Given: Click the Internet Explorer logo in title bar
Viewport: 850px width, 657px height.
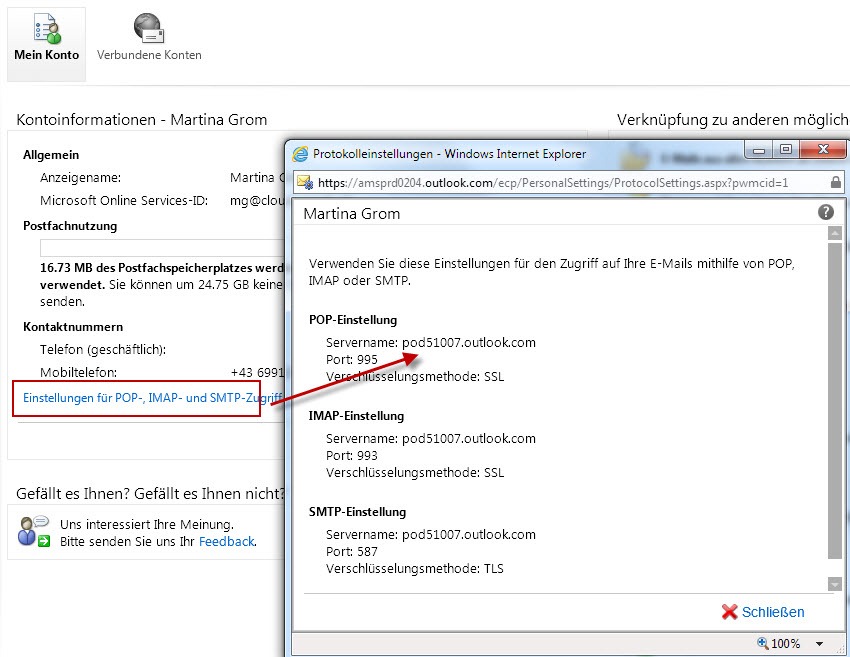Looking at the screenshot, I should point(300,154).
